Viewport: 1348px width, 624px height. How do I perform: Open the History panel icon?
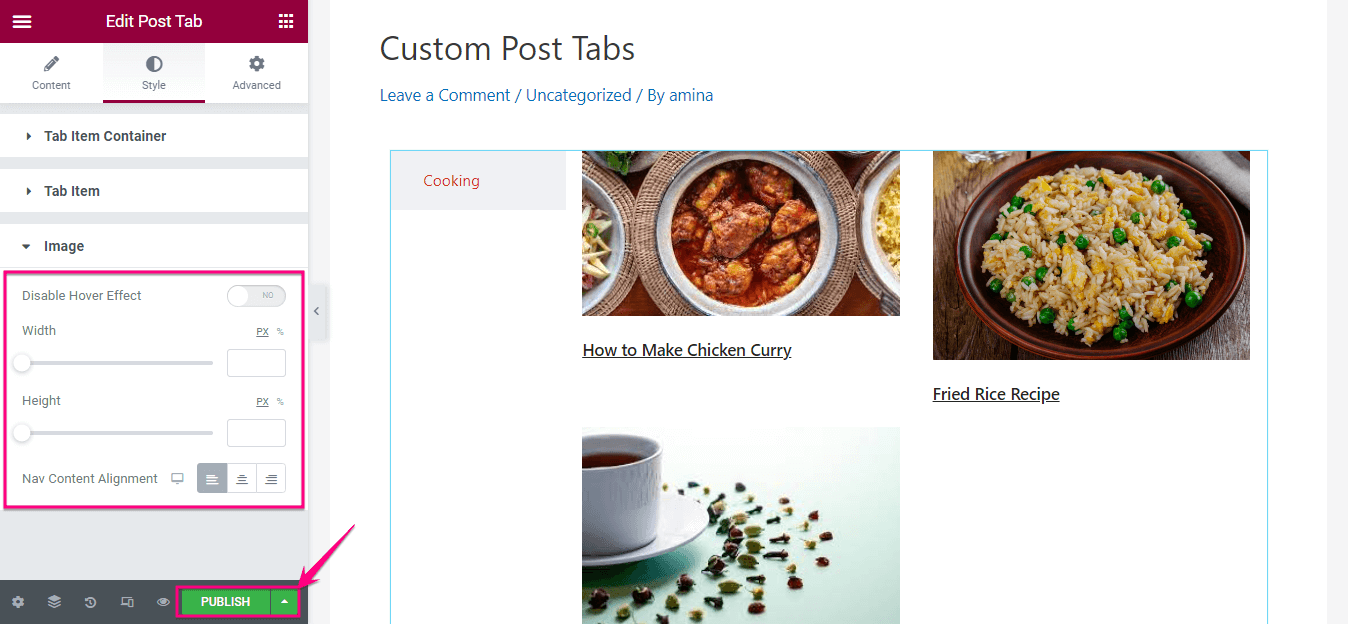tap(89, 601)
